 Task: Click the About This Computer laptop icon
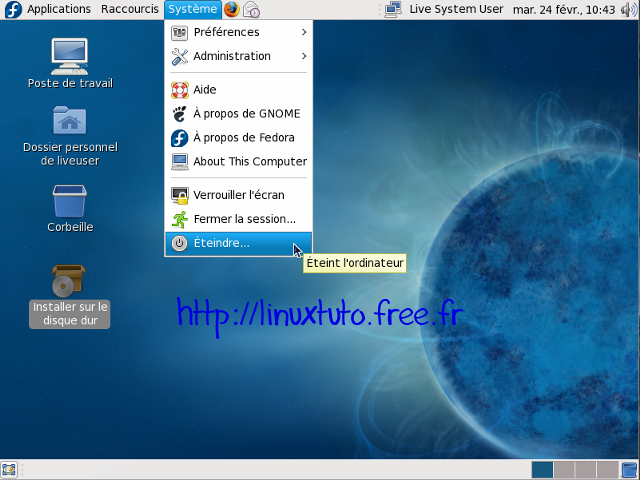pos(180,162)
